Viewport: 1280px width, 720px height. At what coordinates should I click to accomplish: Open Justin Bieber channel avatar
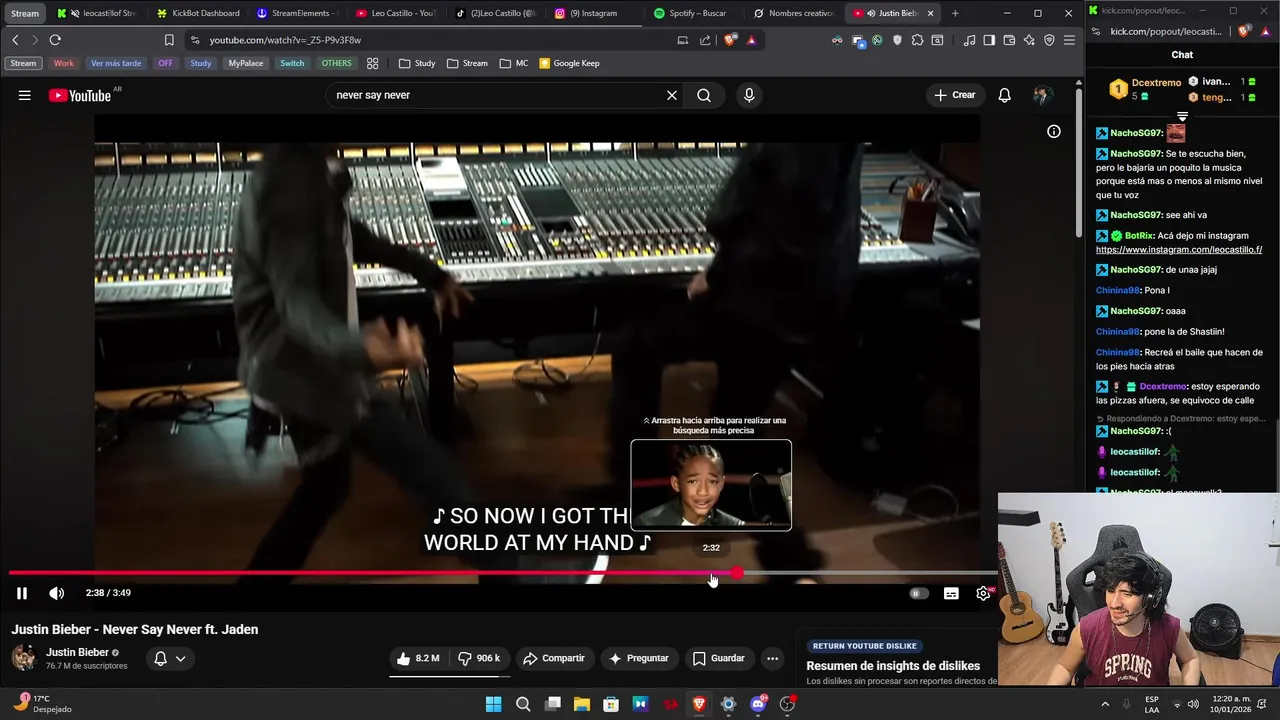(24, 658)
